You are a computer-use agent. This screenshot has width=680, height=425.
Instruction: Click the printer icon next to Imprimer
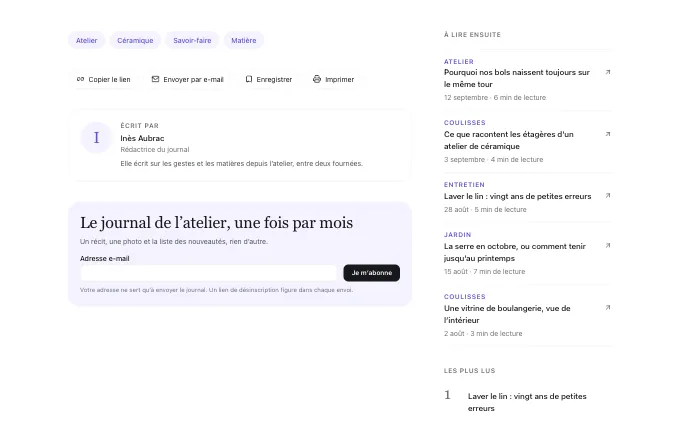317,79
